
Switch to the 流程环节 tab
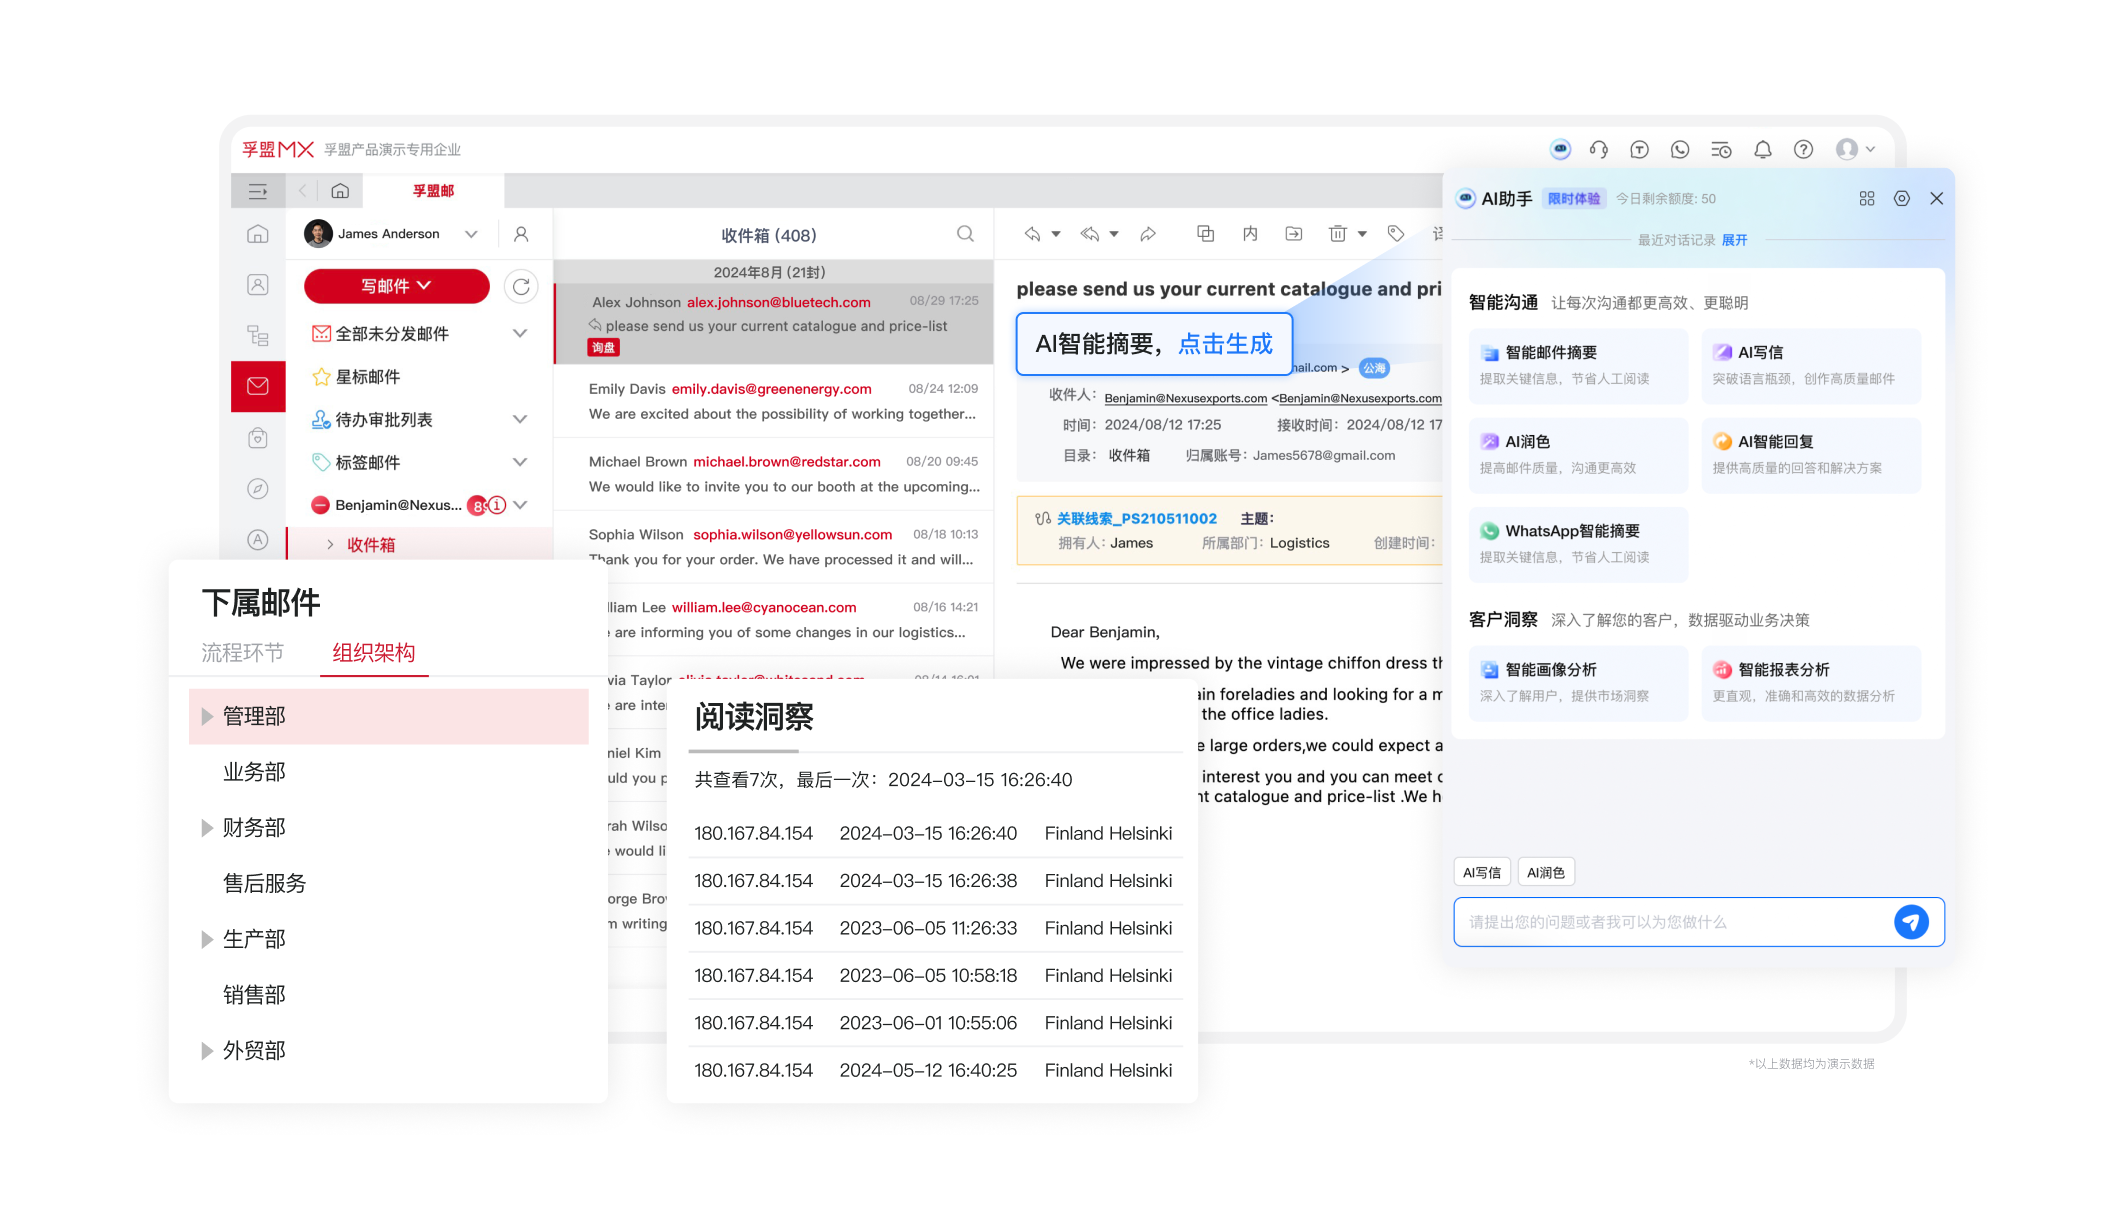[x=243, y=653]
